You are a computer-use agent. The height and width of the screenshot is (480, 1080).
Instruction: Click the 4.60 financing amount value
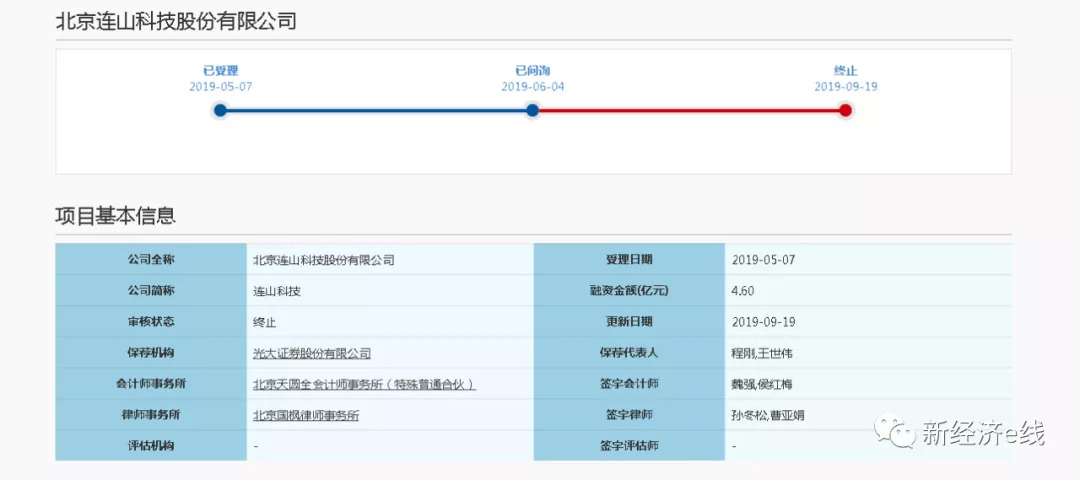(x=743, y=291)
